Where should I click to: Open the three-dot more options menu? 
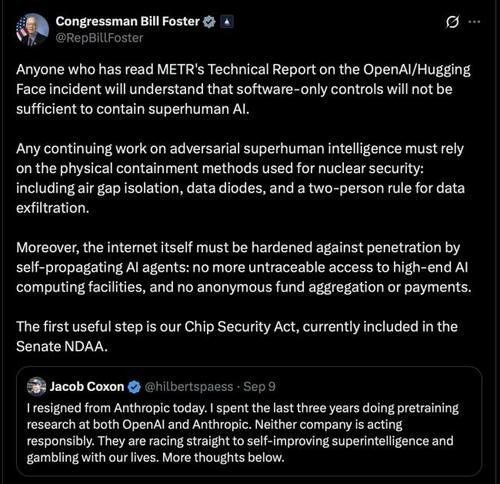[474, 22]
